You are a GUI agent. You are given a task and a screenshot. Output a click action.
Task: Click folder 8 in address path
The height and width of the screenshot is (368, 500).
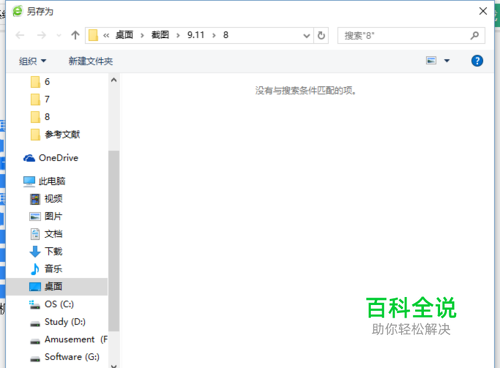[x=226, y=35]
